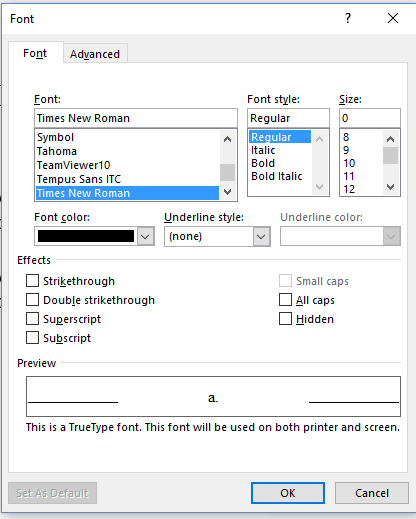Select Bold Italic in Font style list
The width and height of the screenshot is (416, 519).
click(277, 176)
